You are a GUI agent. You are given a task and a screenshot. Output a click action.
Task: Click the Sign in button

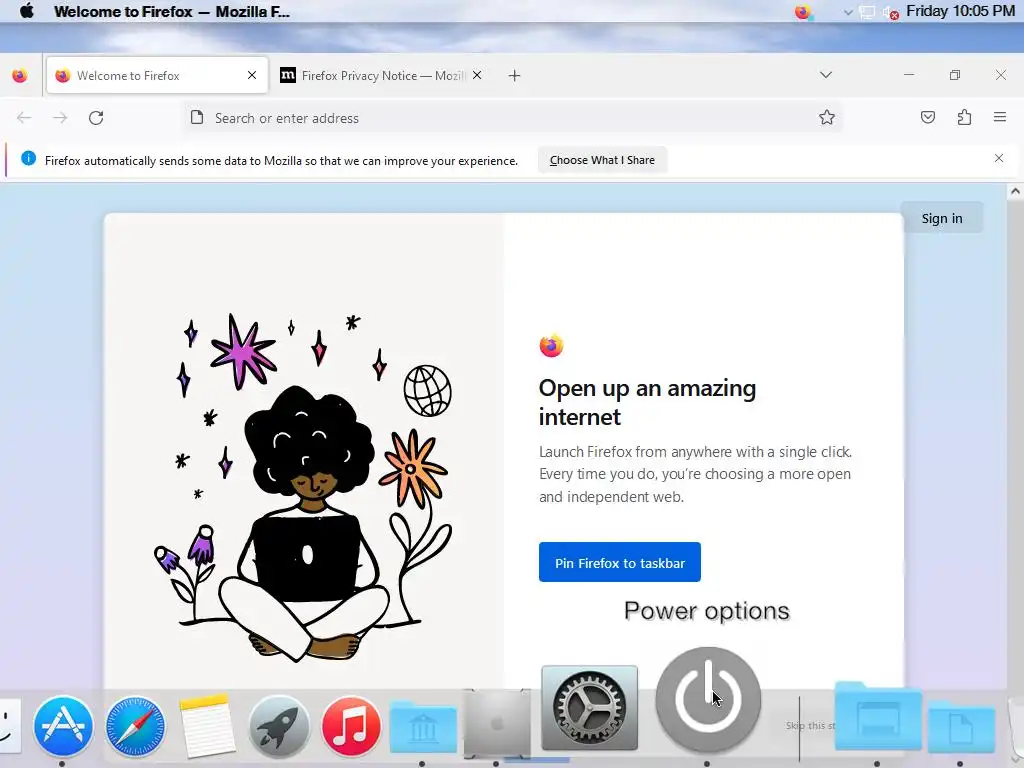pyautogui.click(x=942, y=218)
